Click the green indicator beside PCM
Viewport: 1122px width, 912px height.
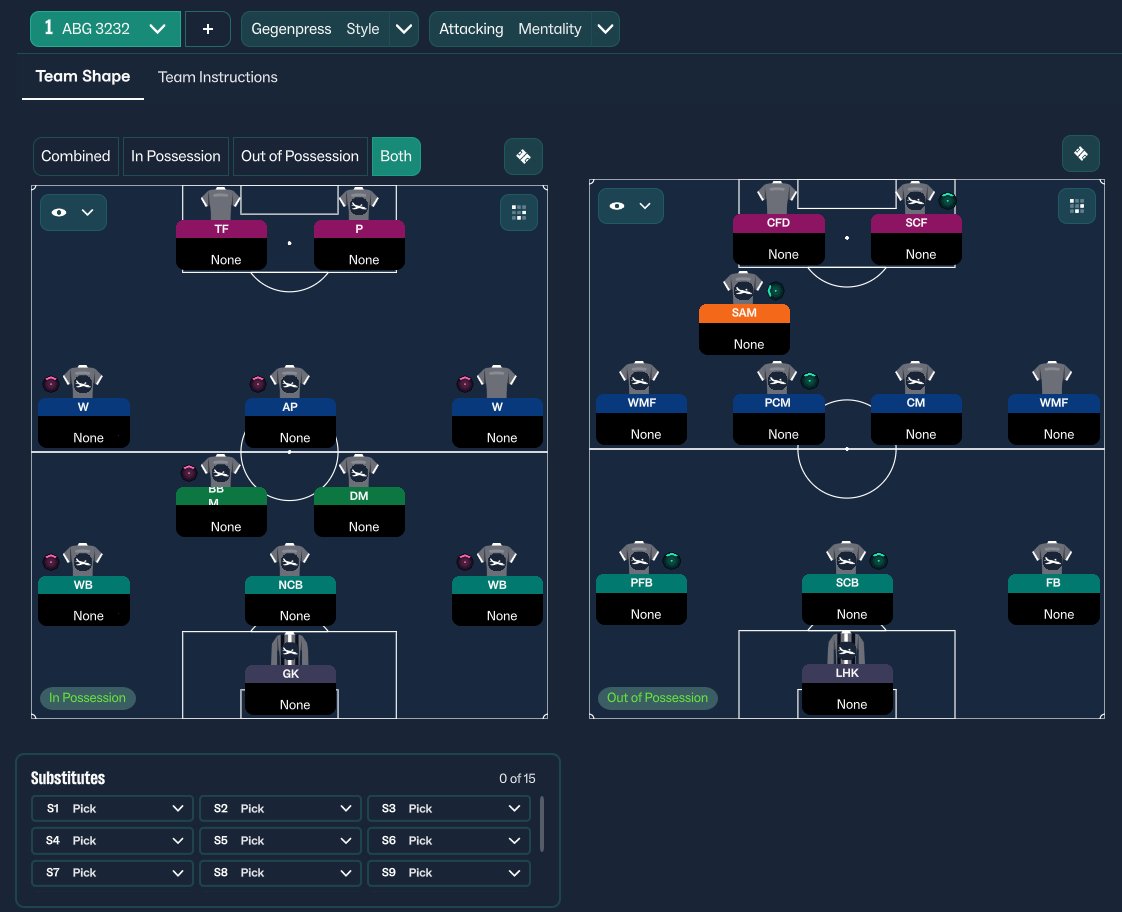click(809, 381)
